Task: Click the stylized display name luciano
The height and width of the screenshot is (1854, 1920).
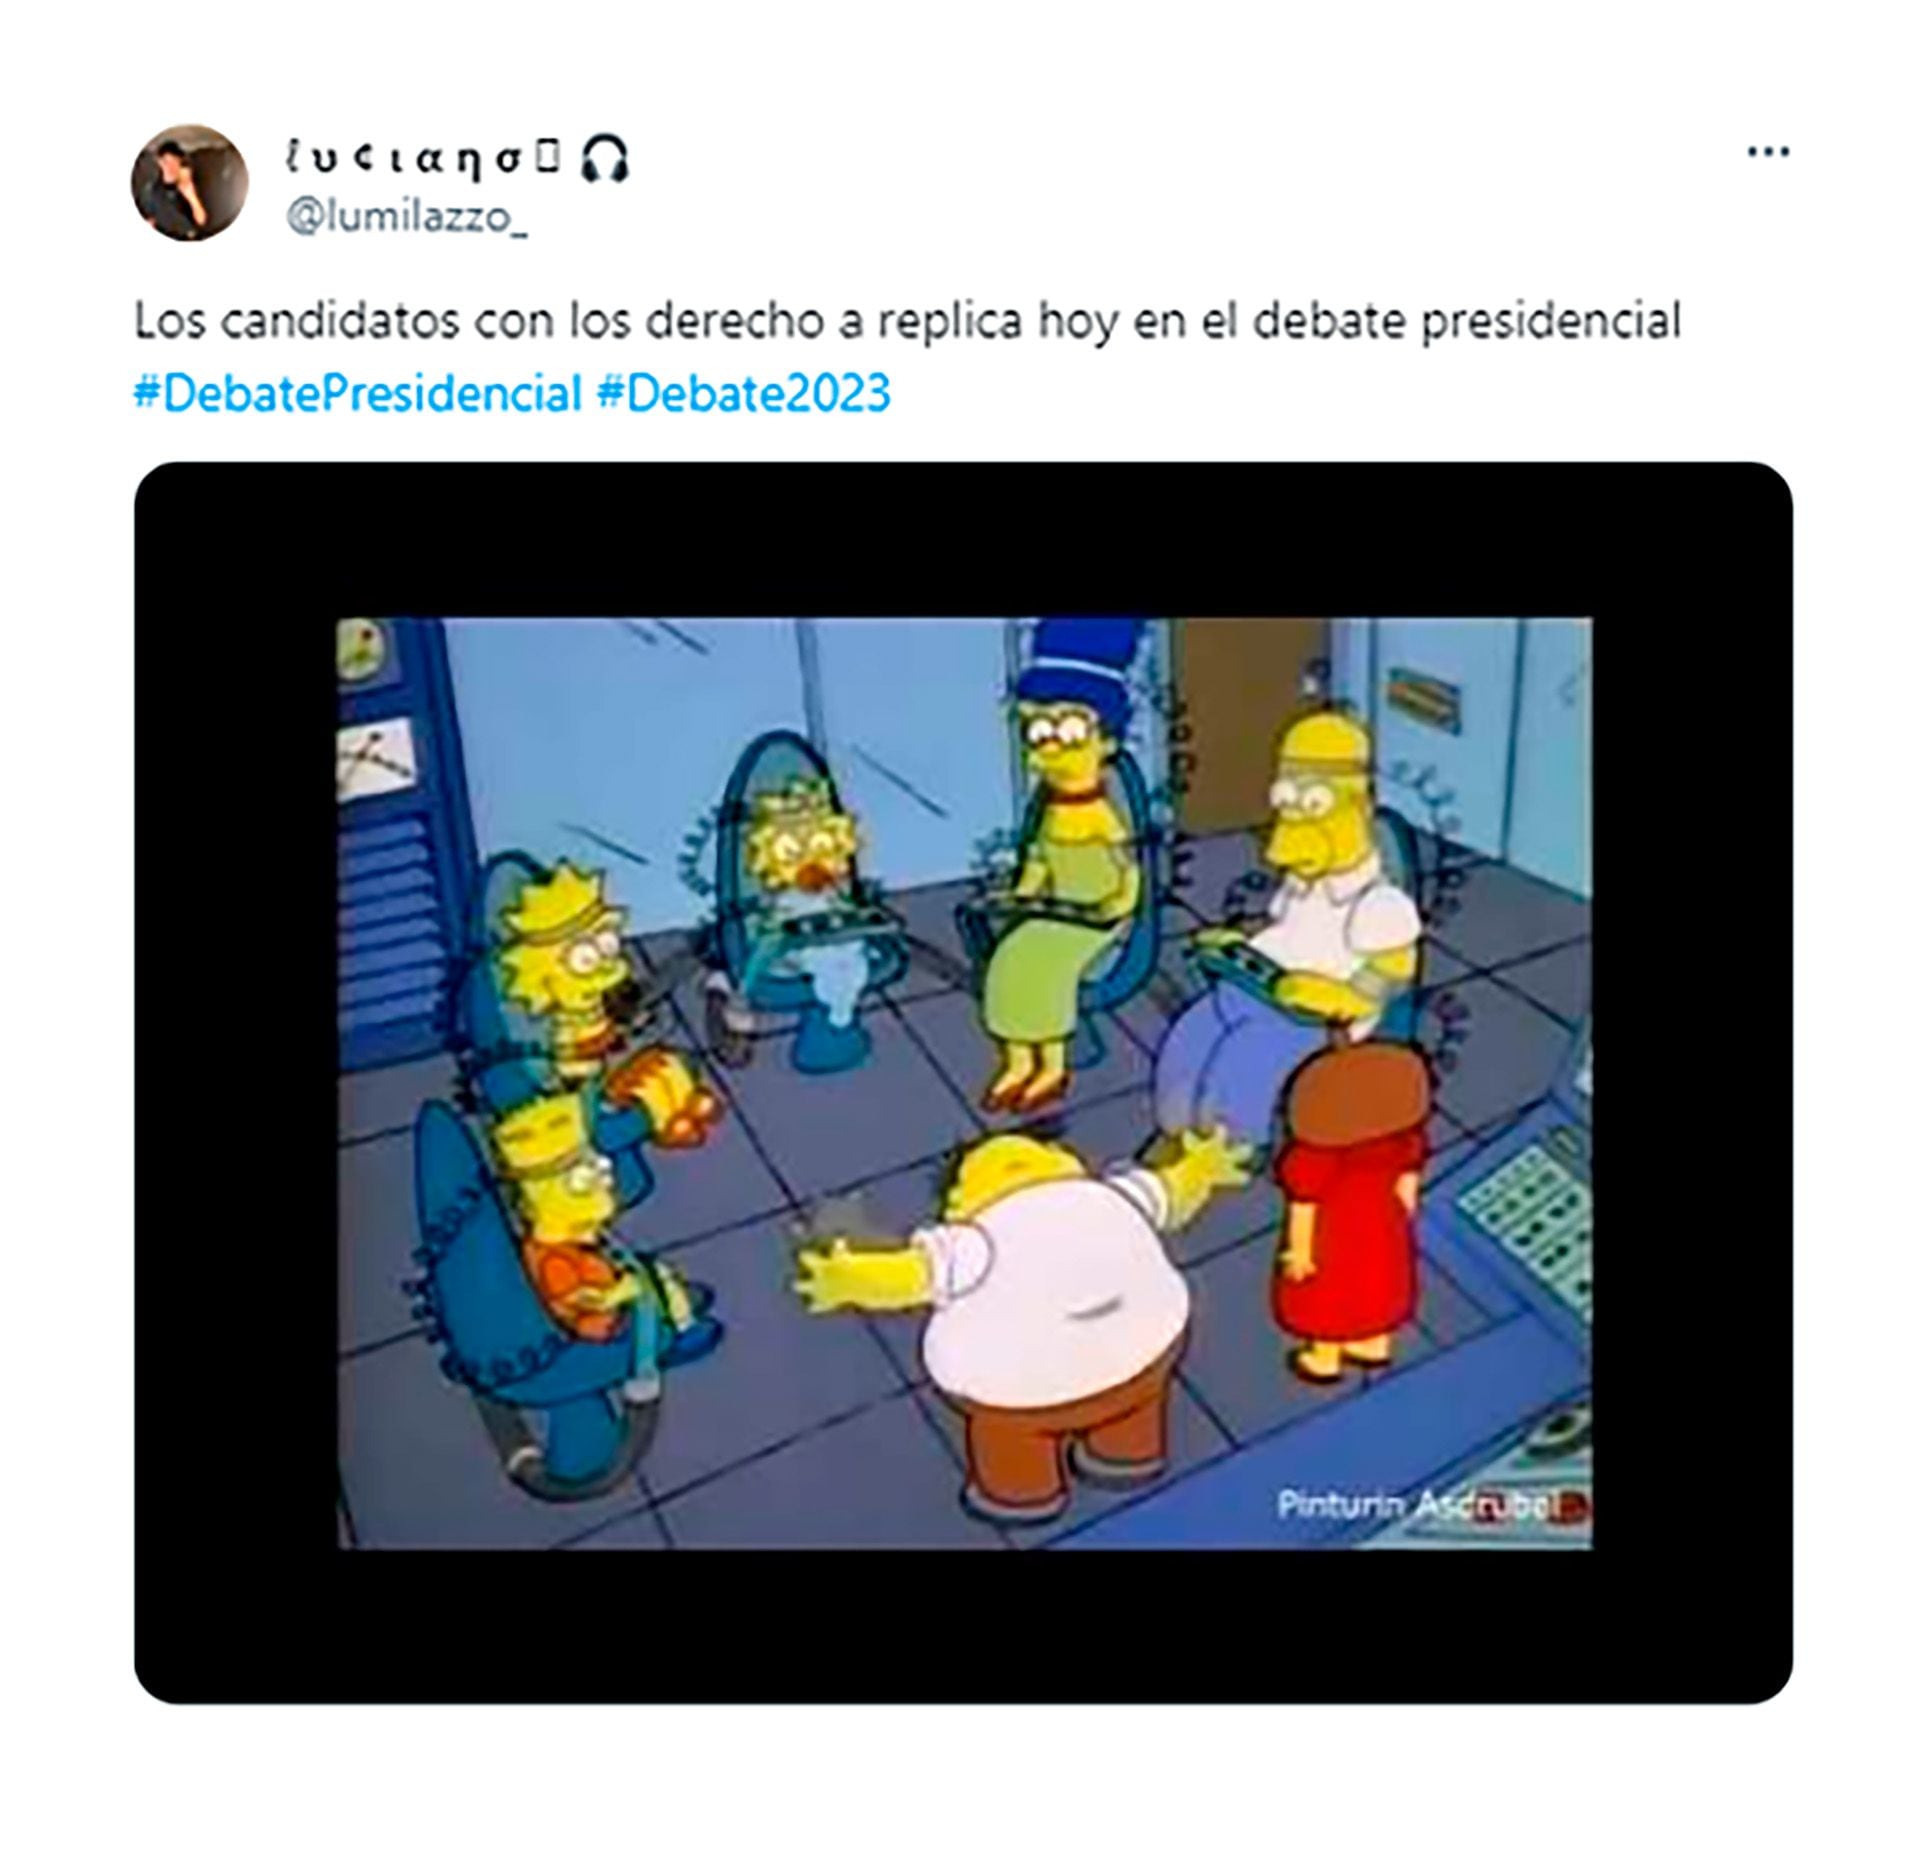Action: [x=420, y=159]
